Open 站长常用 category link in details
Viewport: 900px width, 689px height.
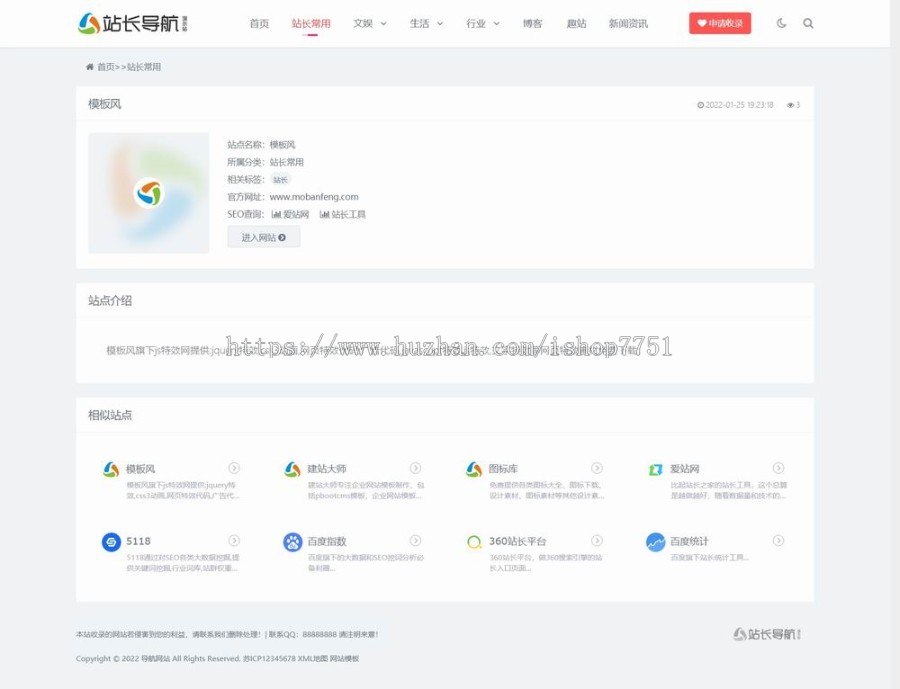(286, 162)
